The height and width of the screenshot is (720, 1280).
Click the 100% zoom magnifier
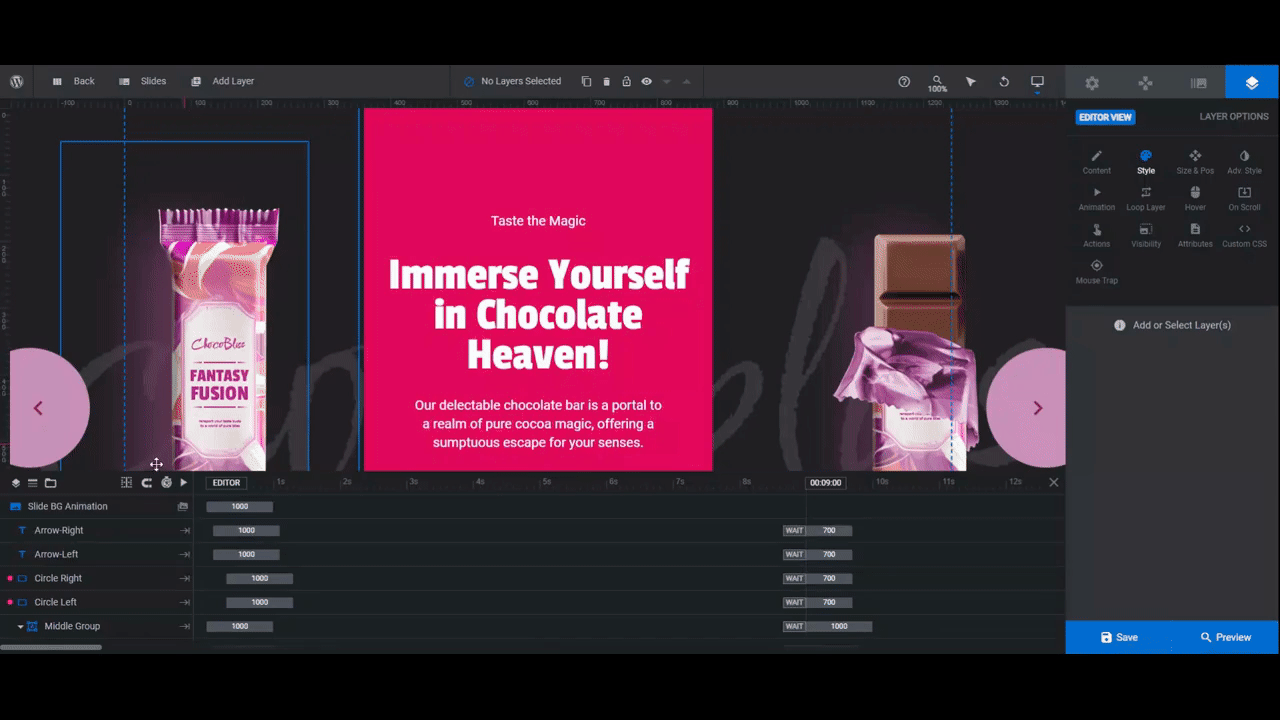click(937, 83)
